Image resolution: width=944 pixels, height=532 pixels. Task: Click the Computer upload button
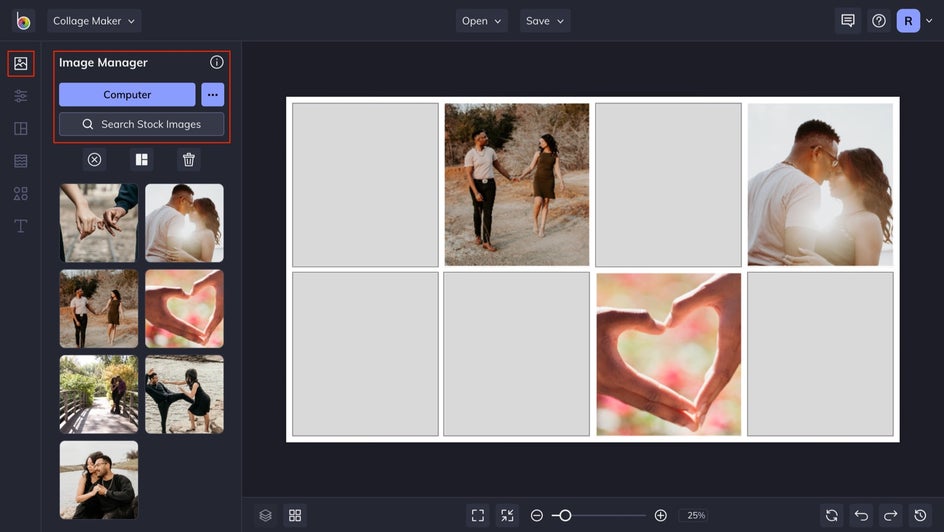[x=127, y=94]
